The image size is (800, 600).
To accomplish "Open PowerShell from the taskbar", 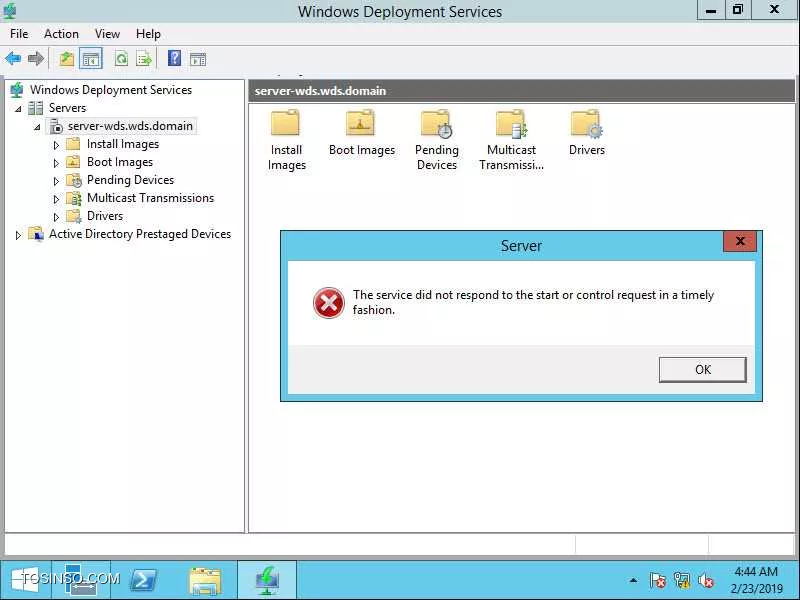I will (144, 580).
